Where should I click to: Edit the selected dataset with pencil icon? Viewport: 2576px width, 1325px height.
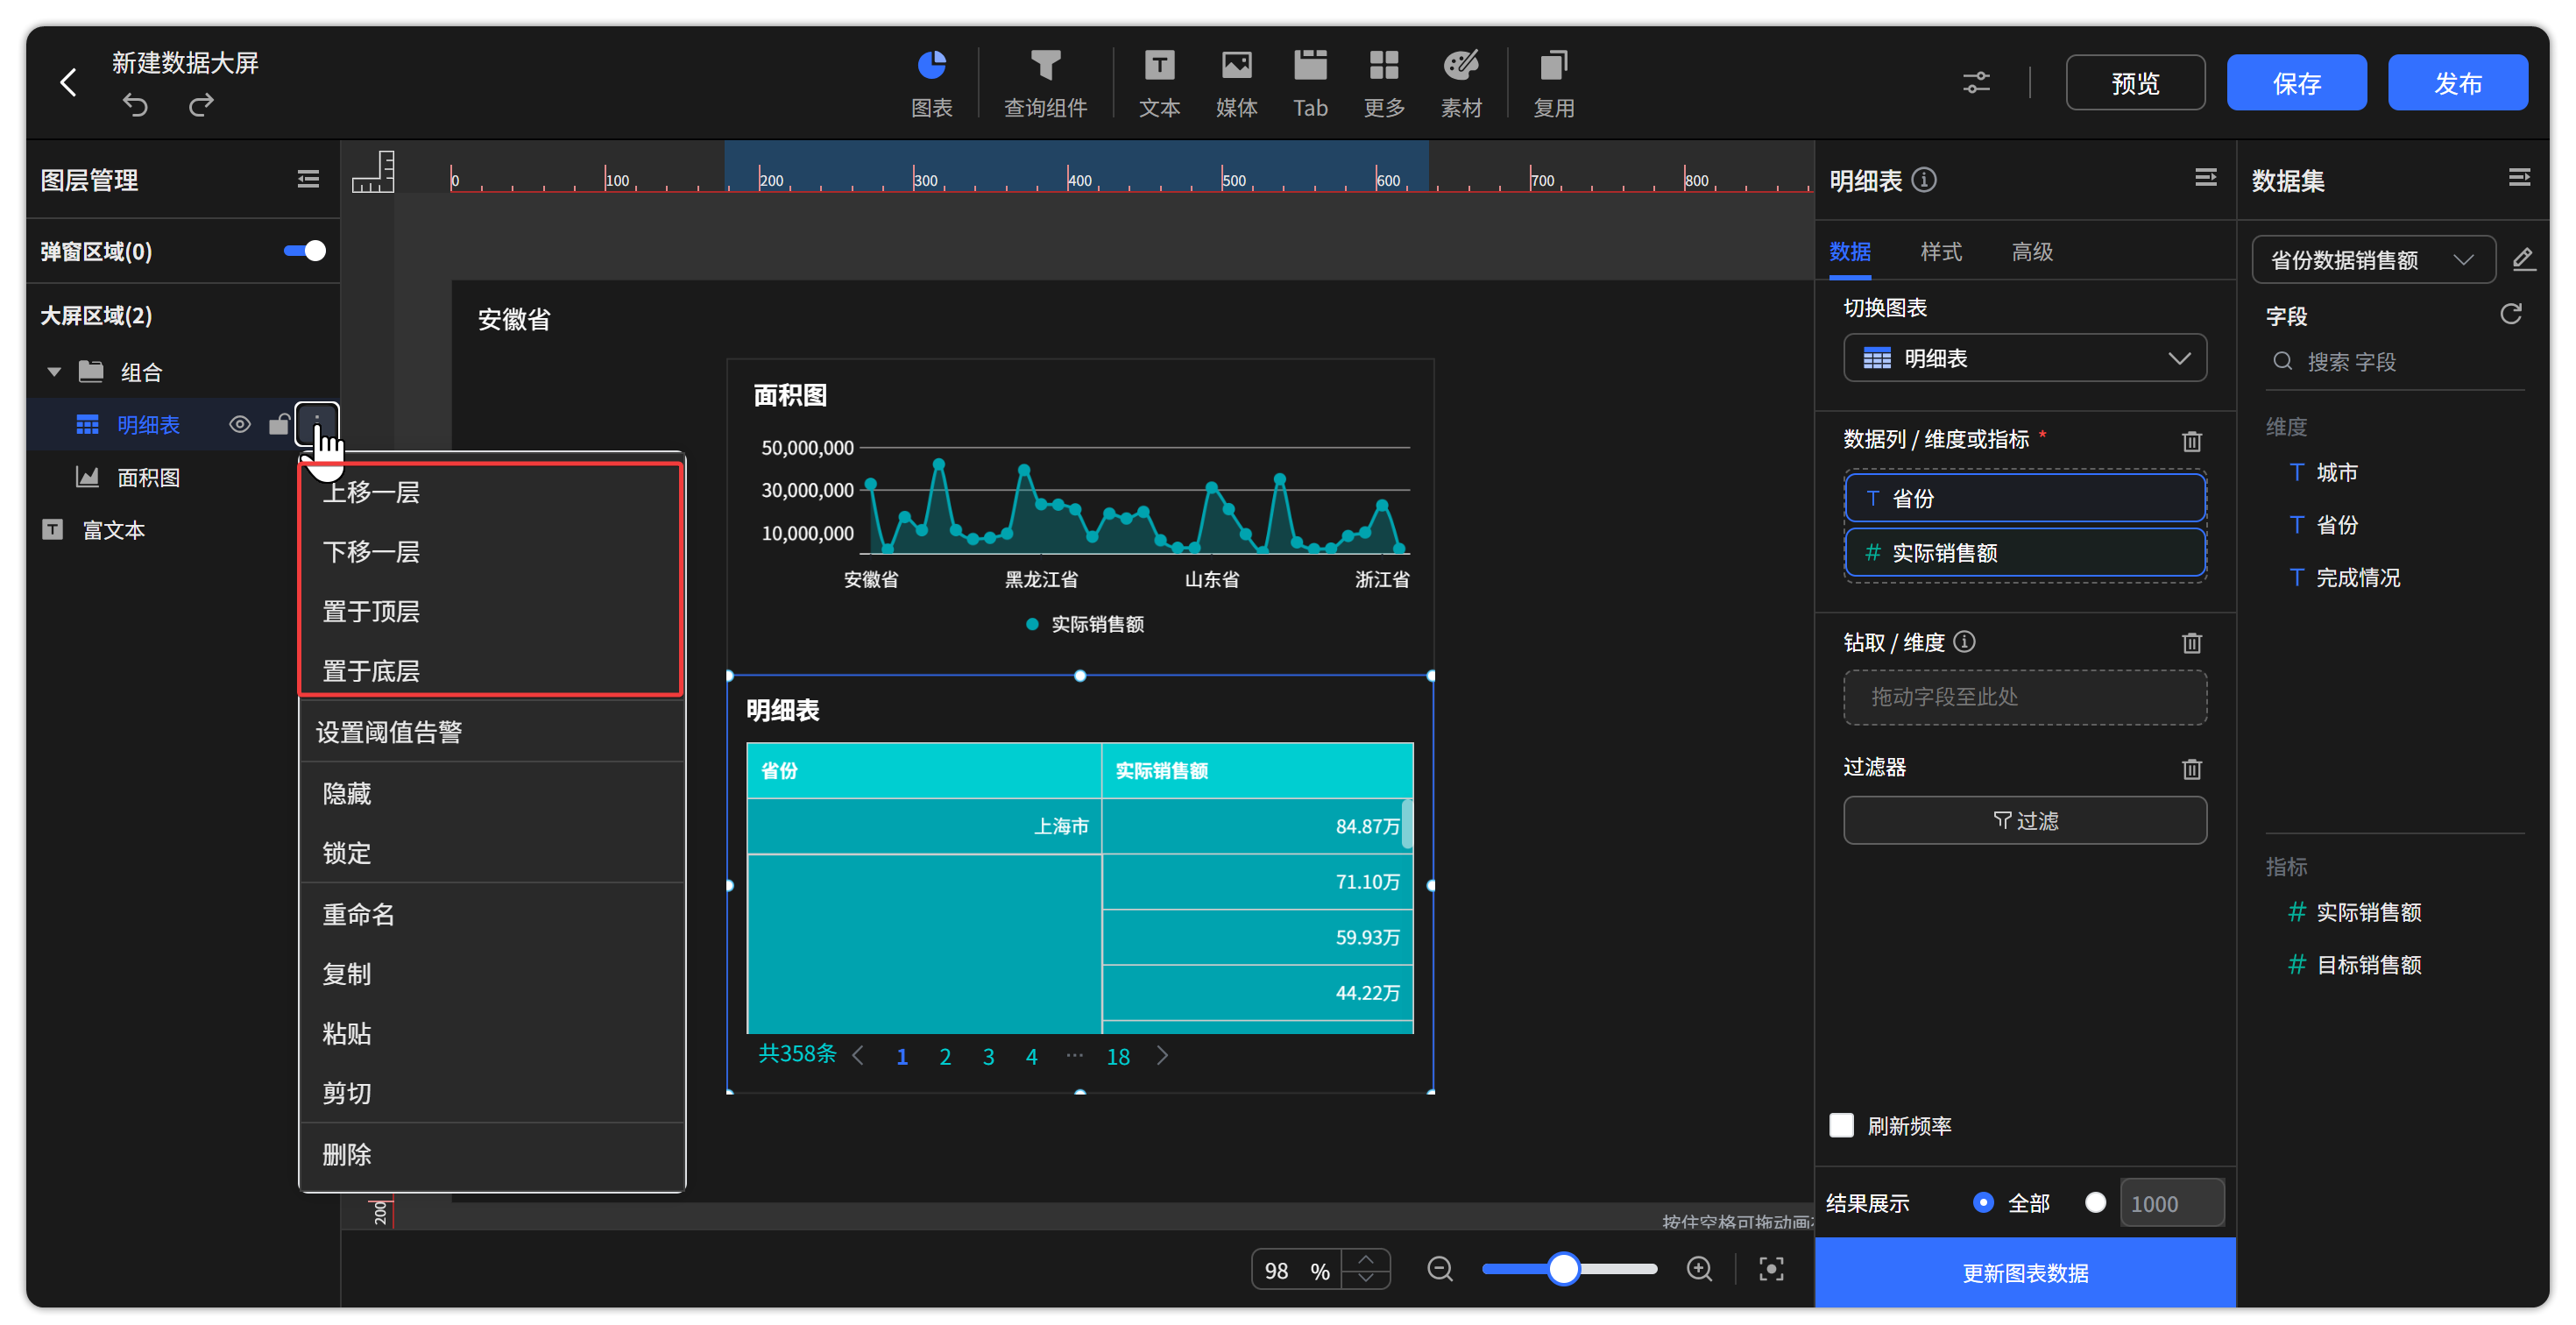(x=2523, y=259)
